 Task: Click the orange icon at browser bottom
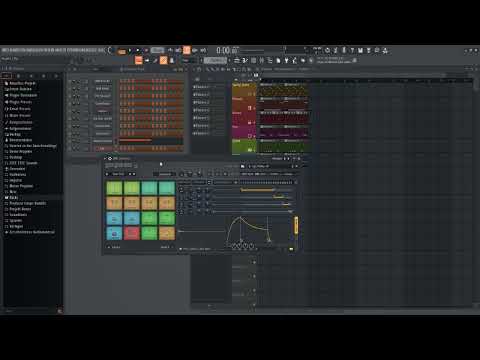click(60, 311)
